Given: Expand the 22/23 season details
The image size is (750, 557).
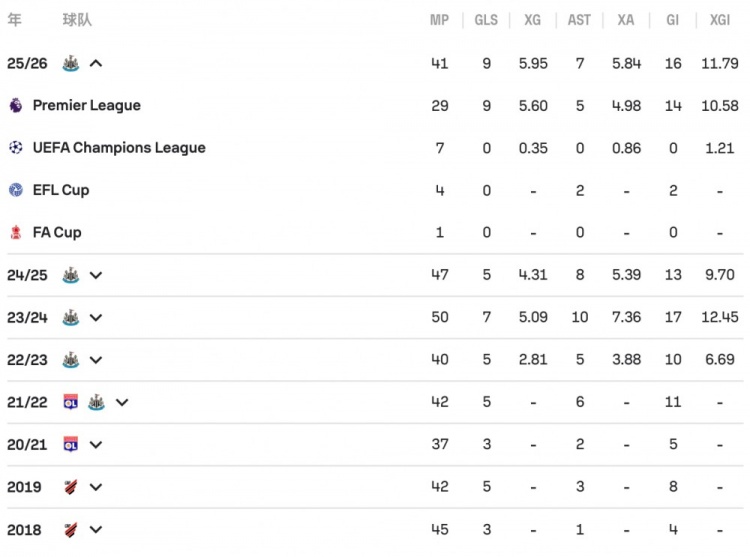Looking at the screenshot, I should click(96, 360).
